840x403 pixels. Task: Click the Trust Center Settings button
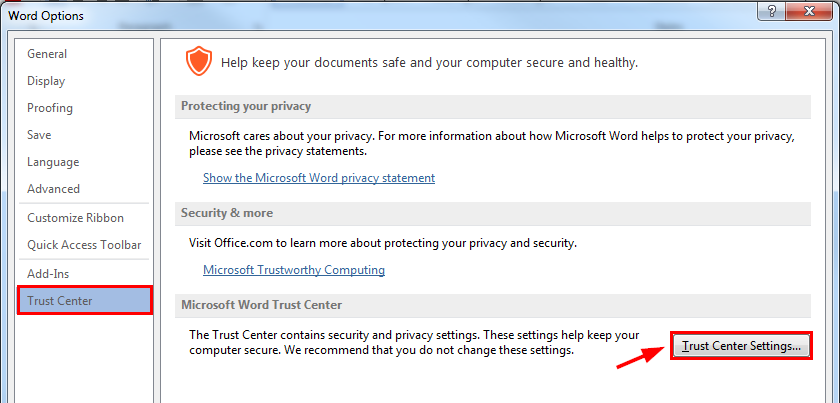pos(740,346)
